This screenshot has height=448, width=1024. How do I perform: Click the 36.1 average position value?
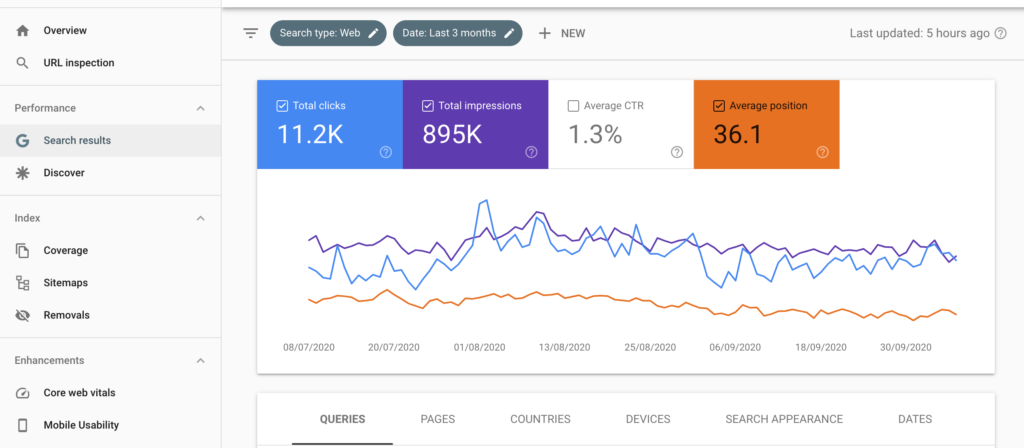tap(738, 135)
